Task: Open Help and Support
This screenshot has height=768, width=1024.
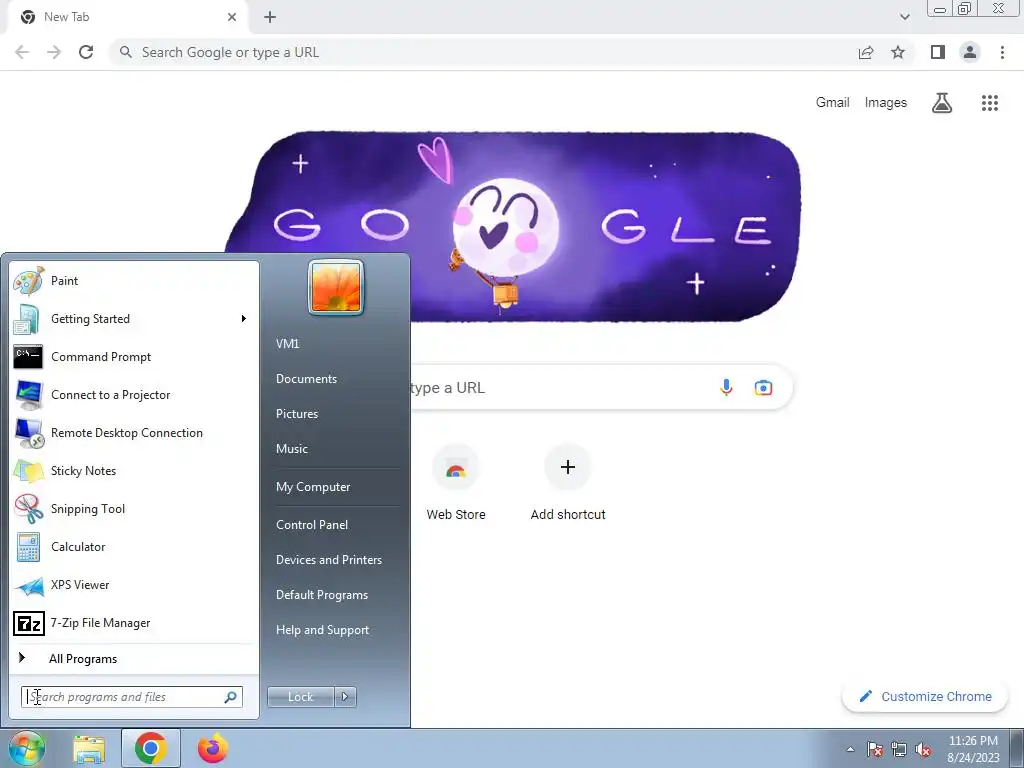Action: [322, 630]
